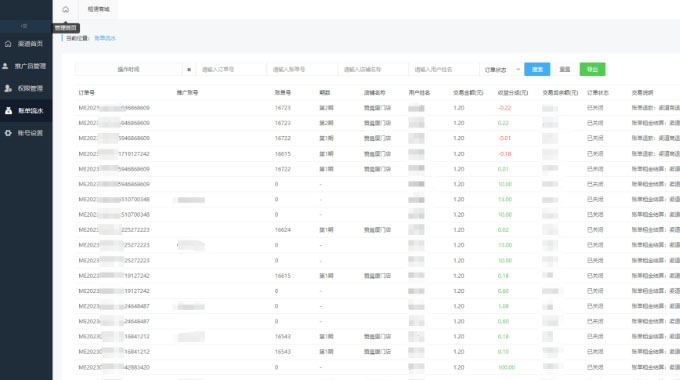Click bill number 16624 in the table
The height and width of the screenshot is (380, 680).
tap(283, 230)
